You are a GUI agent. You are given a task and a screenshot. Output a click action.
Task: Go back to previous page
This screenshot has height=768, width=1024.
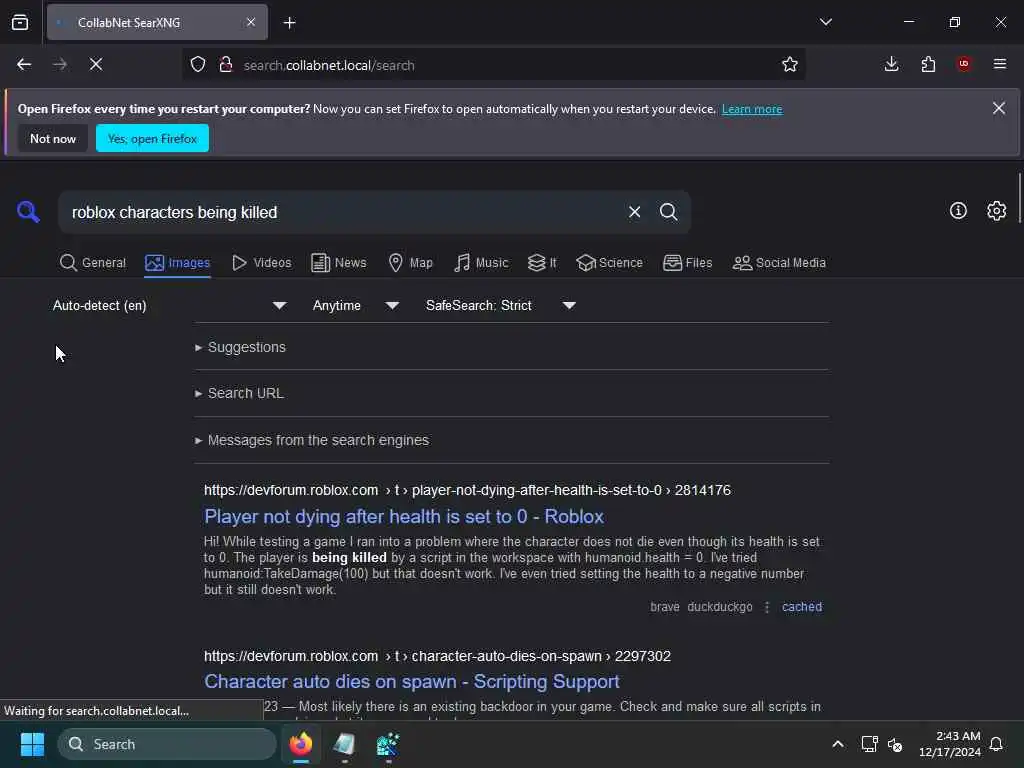(x=24, y=65)
